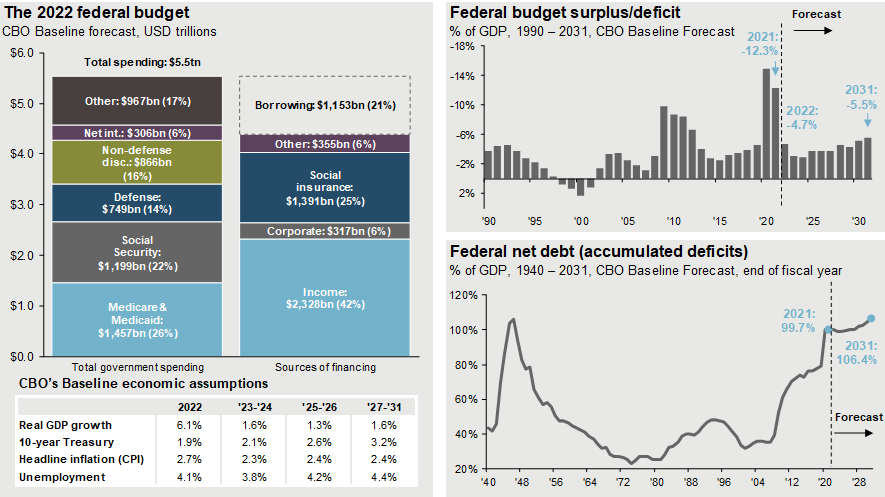This screenshot has width=885, height=497.
Task: Click the Total spending: $5.5tn label
Action: [x=138, y=62]
